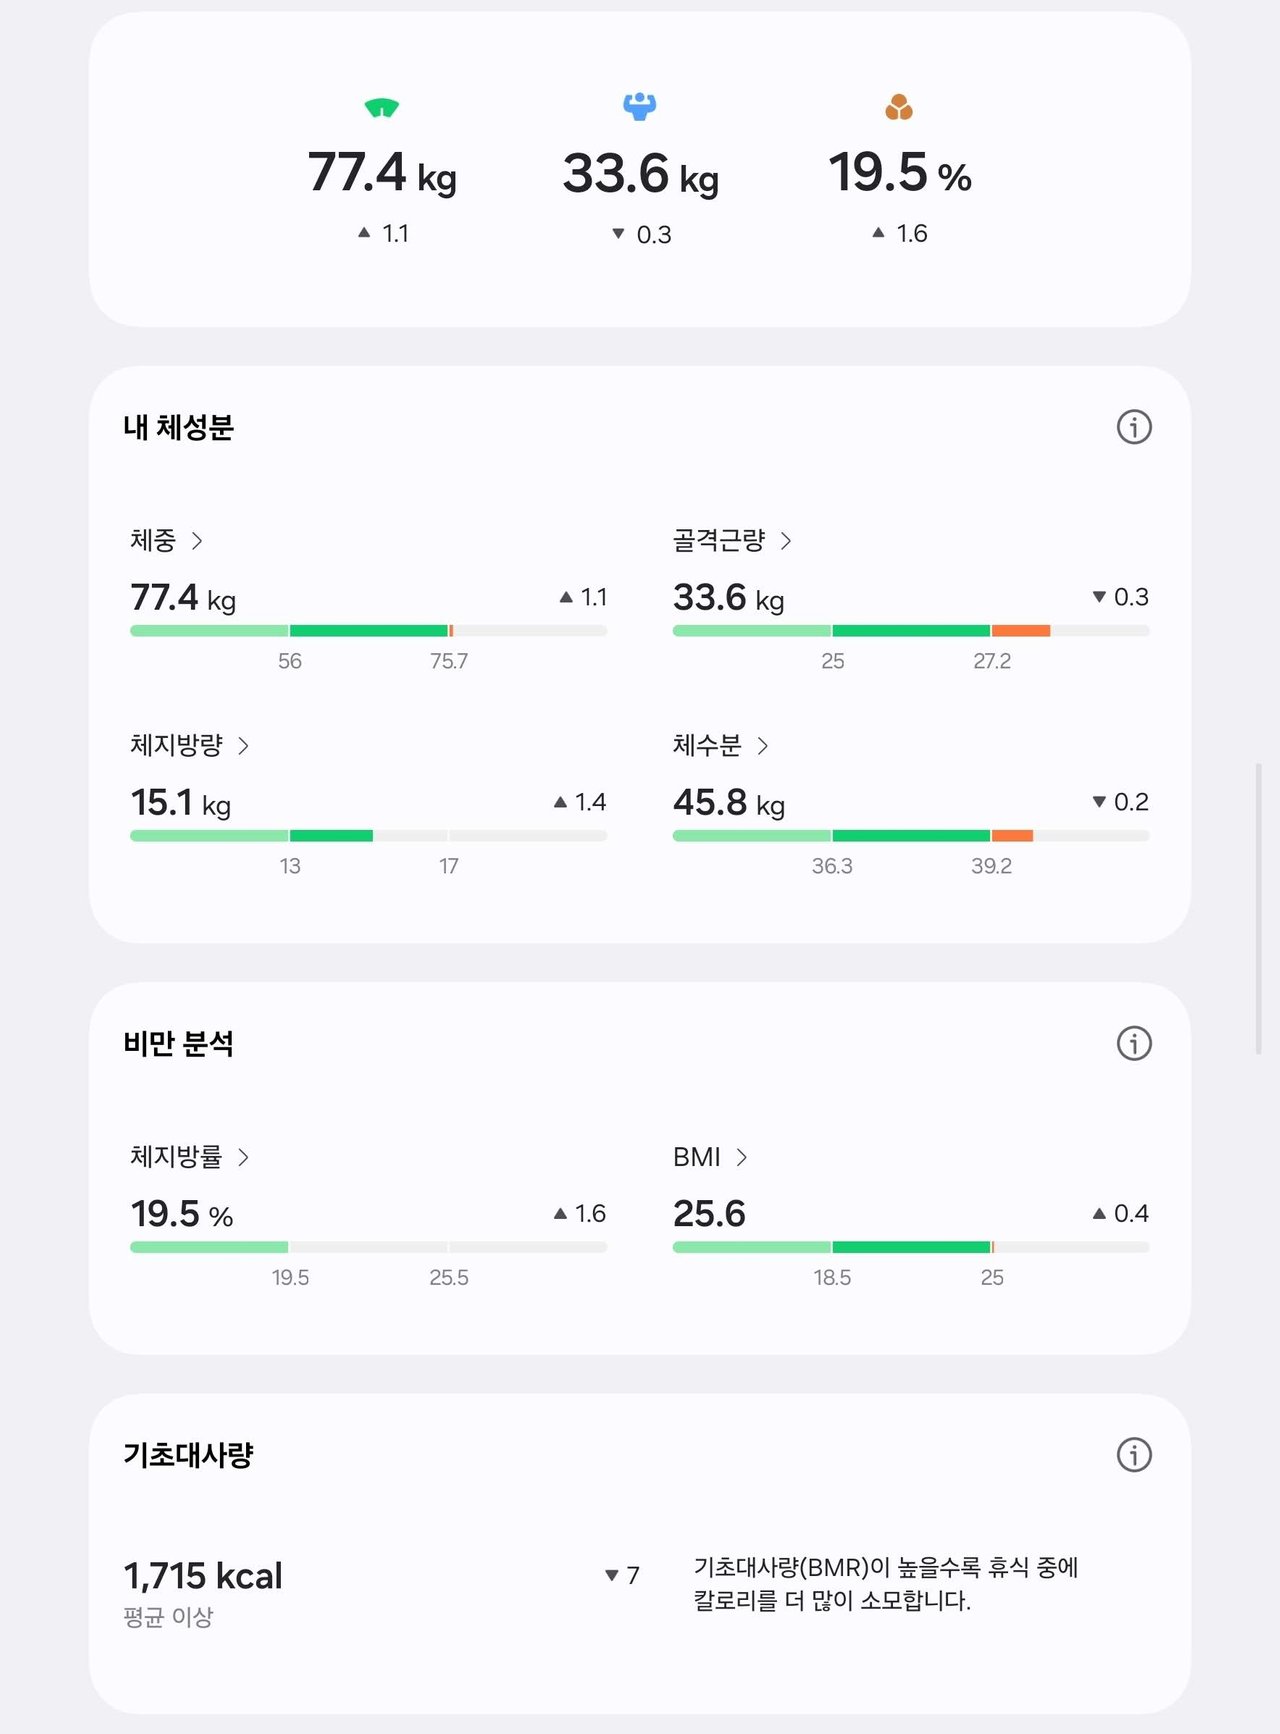Image resolution: width=1280 pixels, height=1734 pixels.
Task: Tap the 1,715 kcal BMR value
Action: pyautogui.click(x=203, y=1576)
